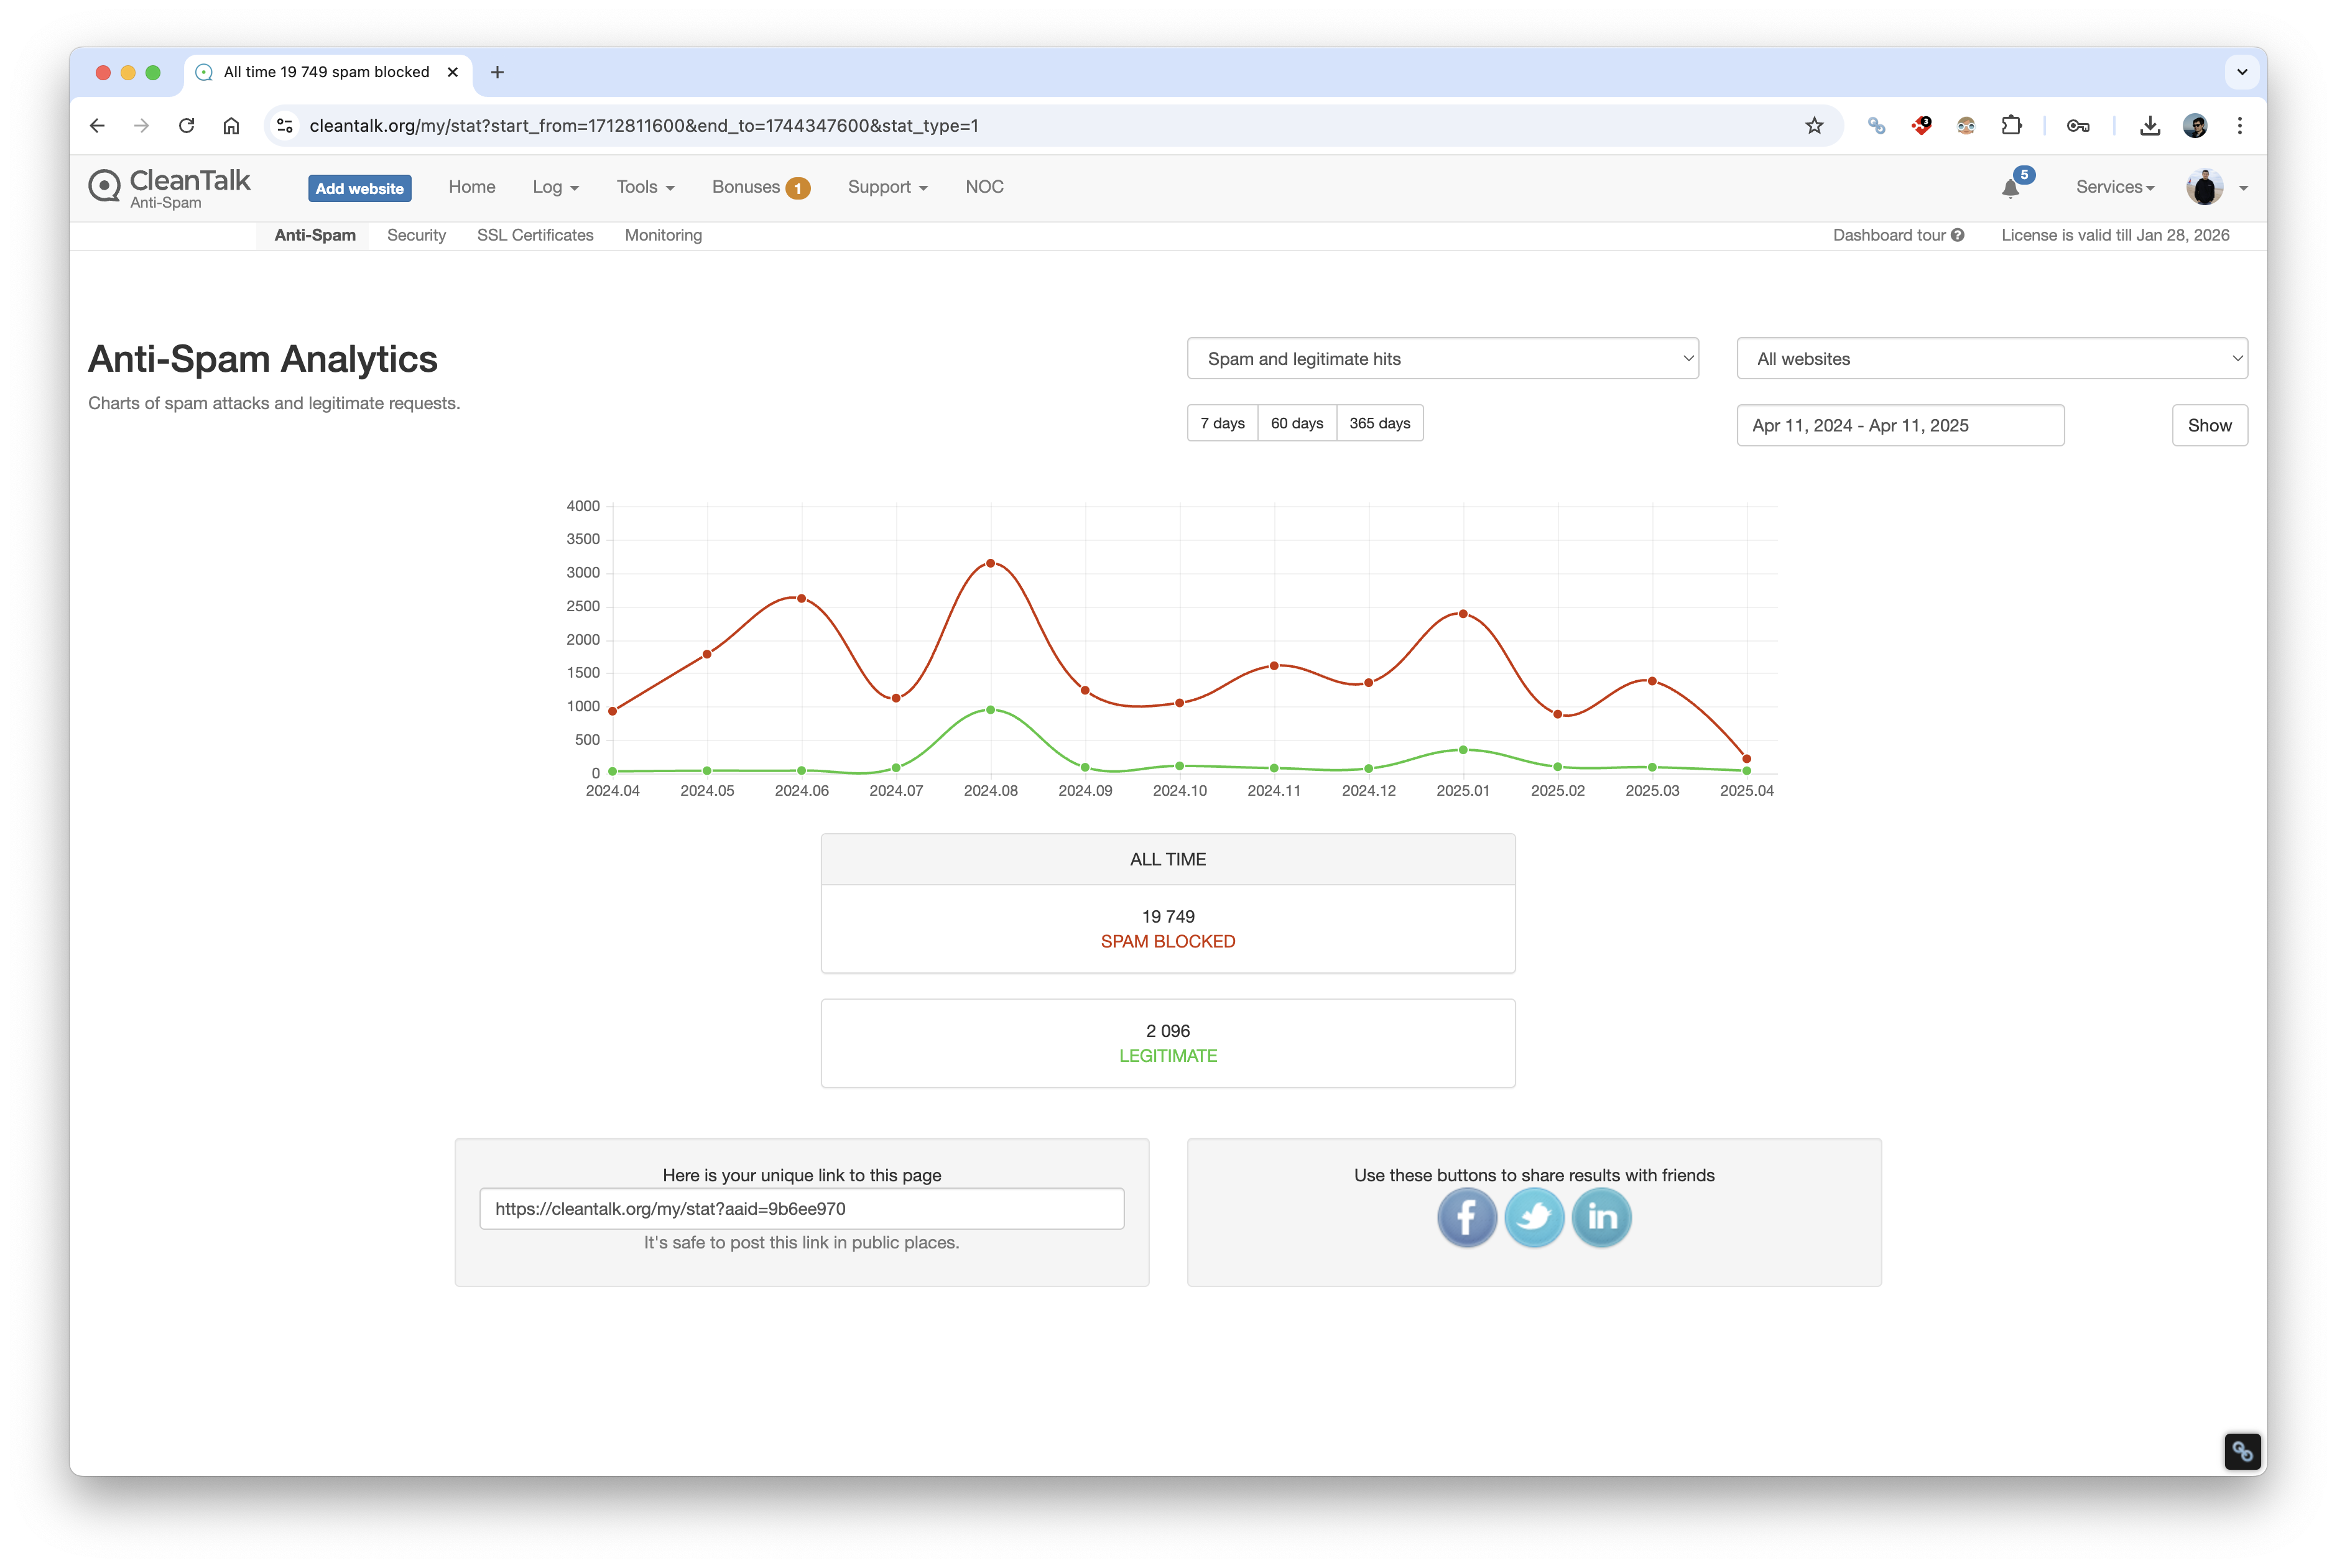
Task: Click the CleanTalk Anti-Spam logo
Action: pos(170,187)
